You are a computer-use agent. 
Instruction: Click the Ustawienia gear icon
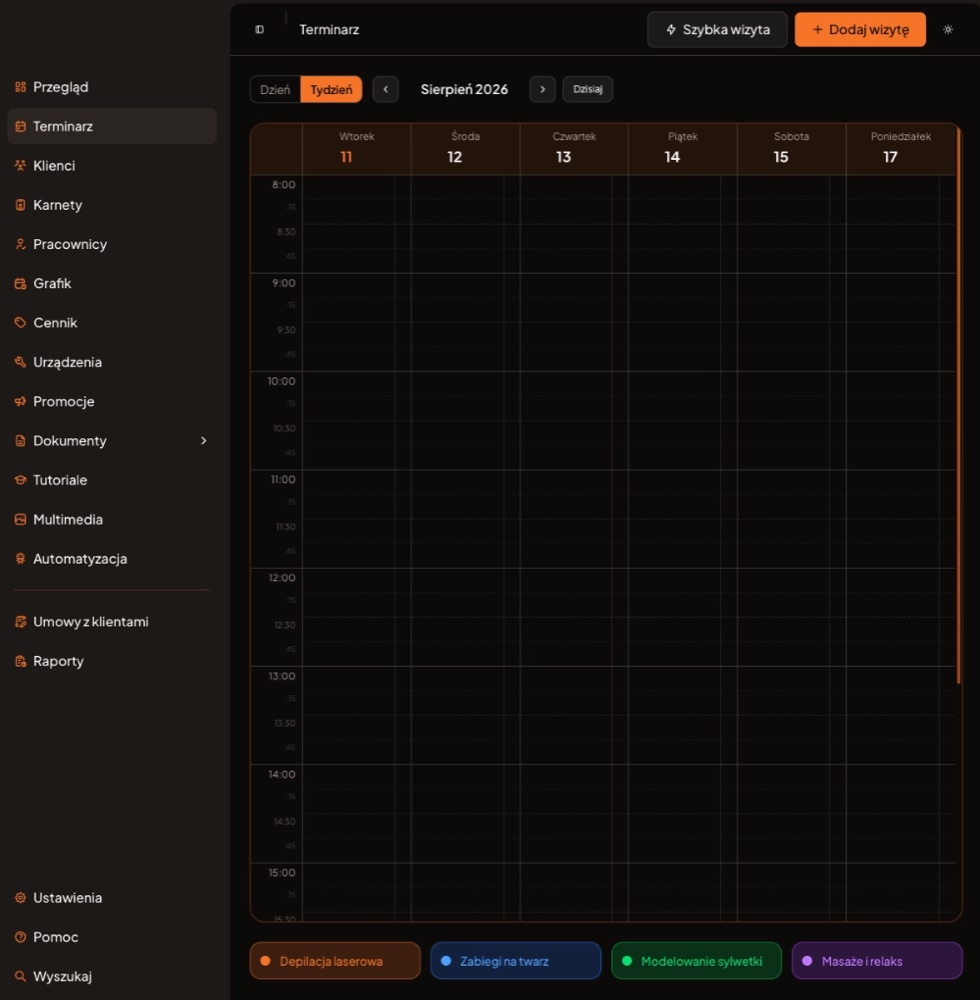point(20,898)
